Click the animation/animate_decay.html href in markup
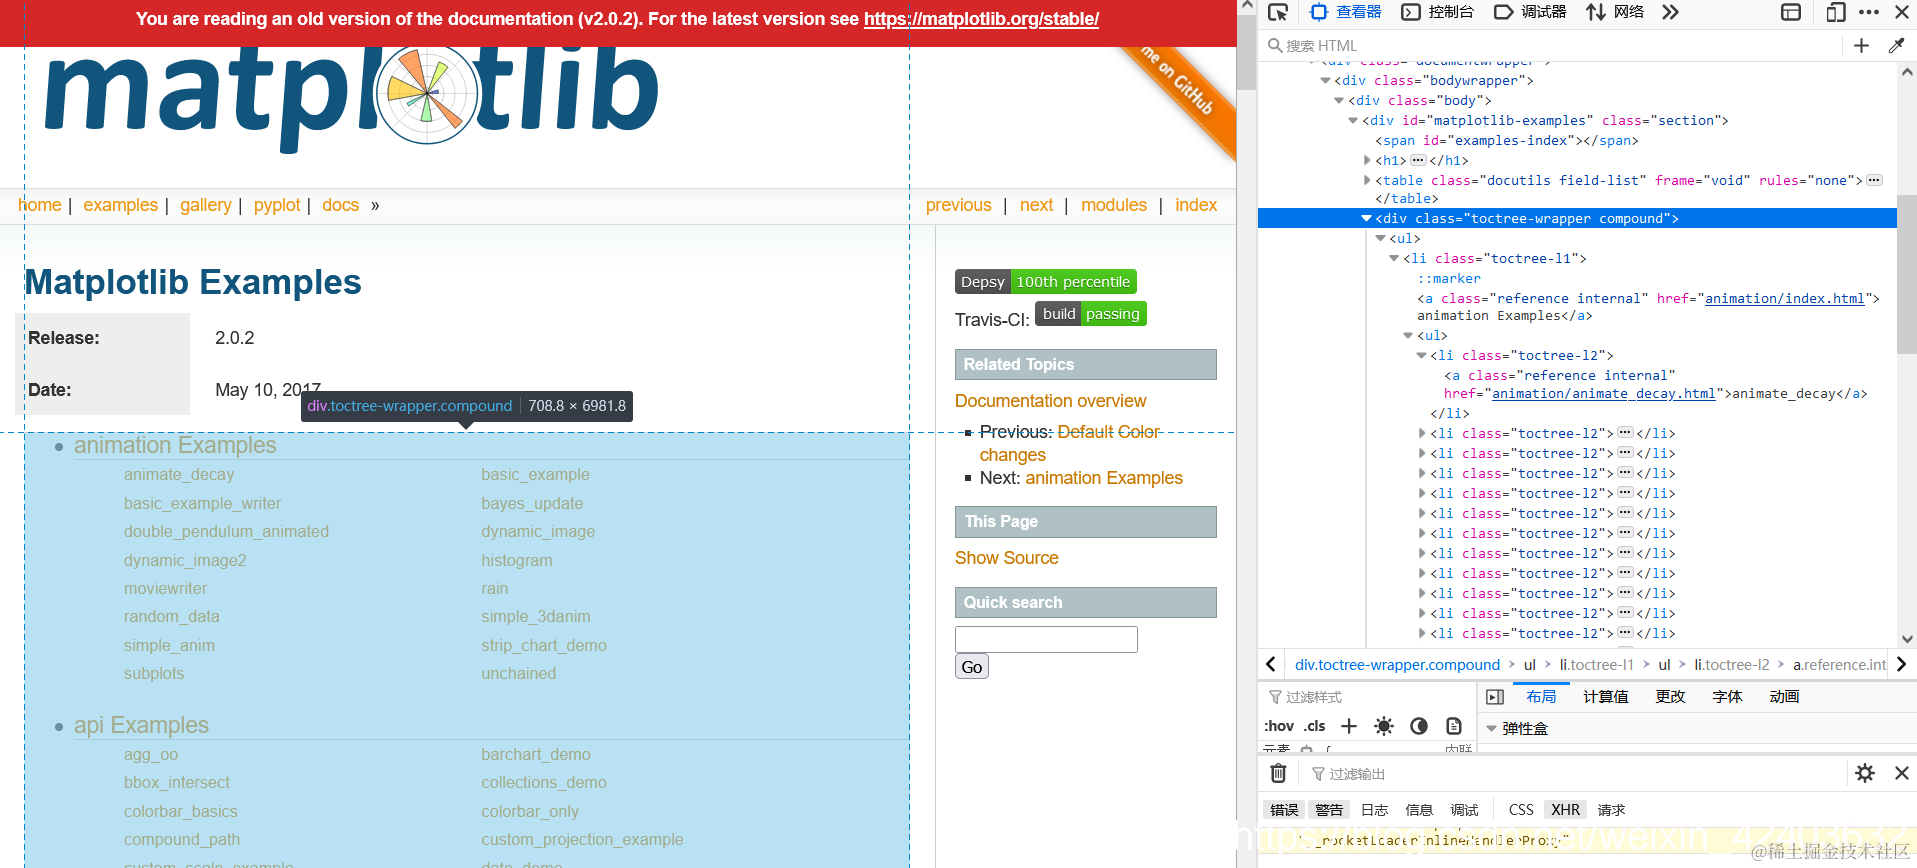 pyautogui.click(x=1603, y=393)
